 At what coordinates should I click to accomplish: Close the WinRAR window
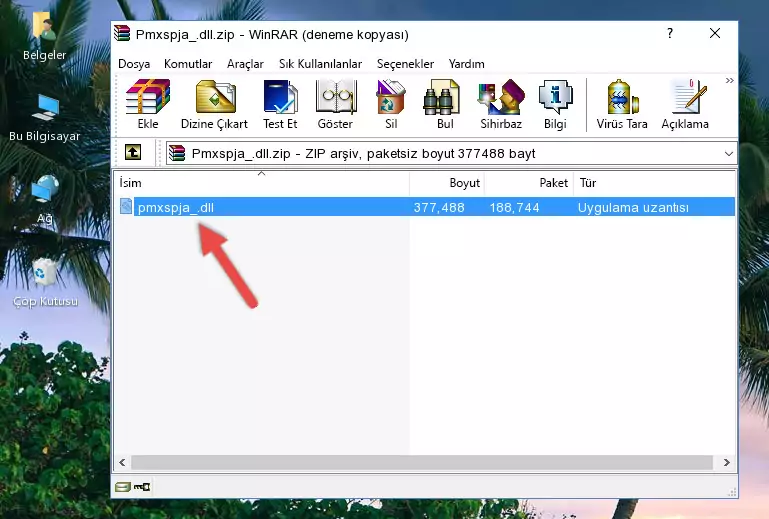(715, 33)
